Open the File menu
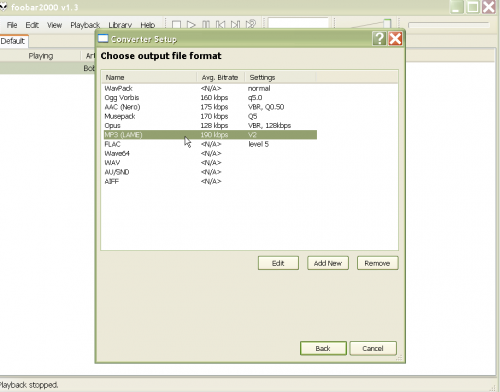Viewport: 500px width, 392px height. (12, 25)
